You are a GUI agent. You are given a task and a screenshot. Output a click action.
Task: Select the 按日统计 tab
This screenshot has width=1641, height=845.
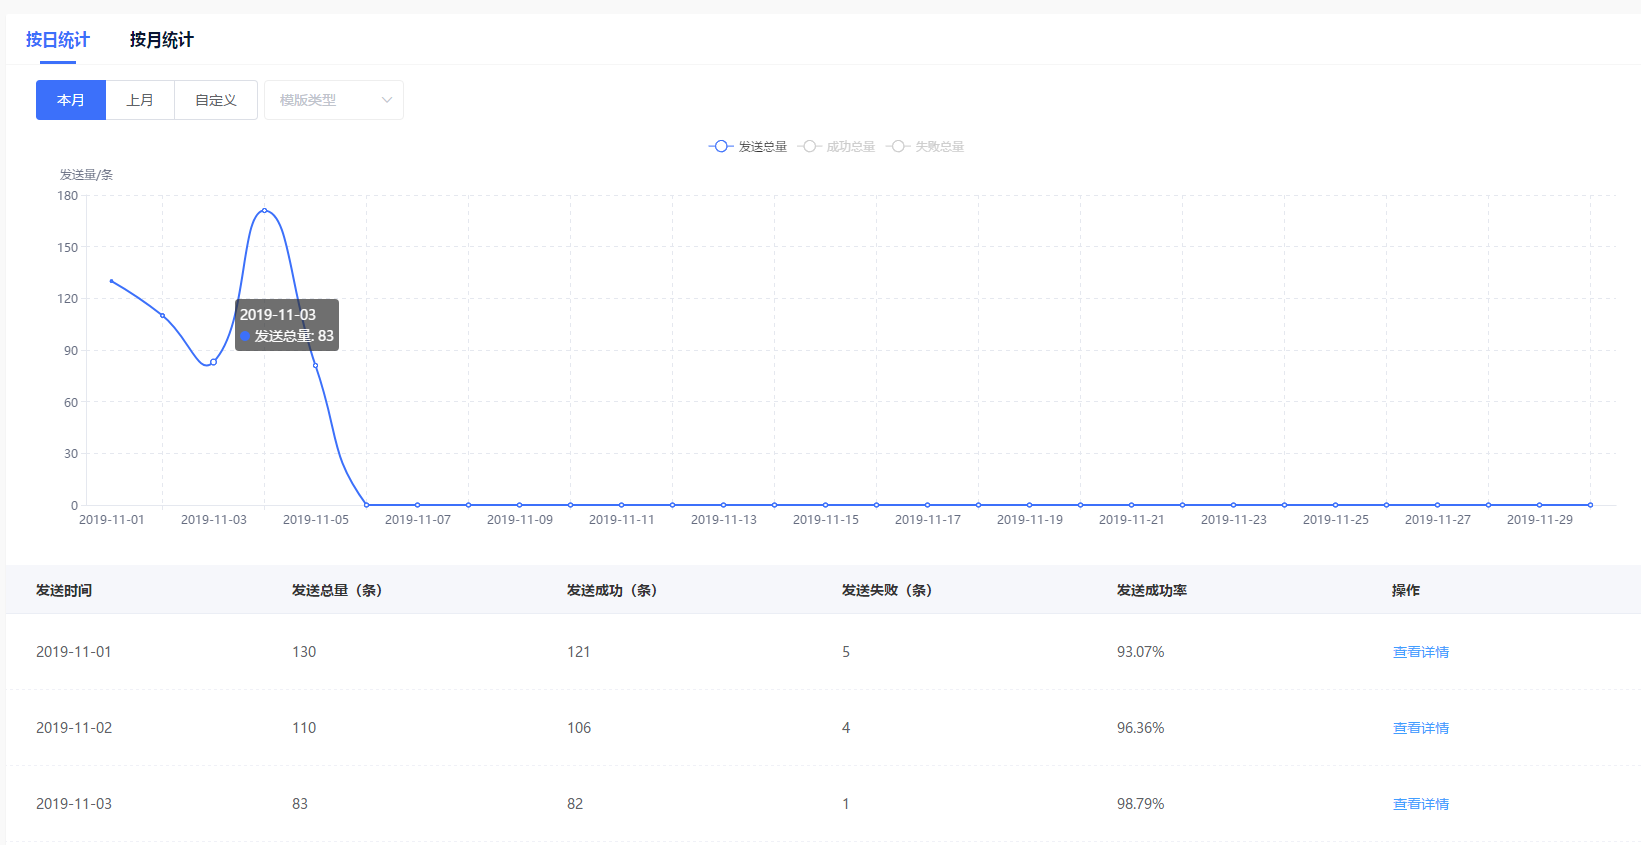(58, 40)
